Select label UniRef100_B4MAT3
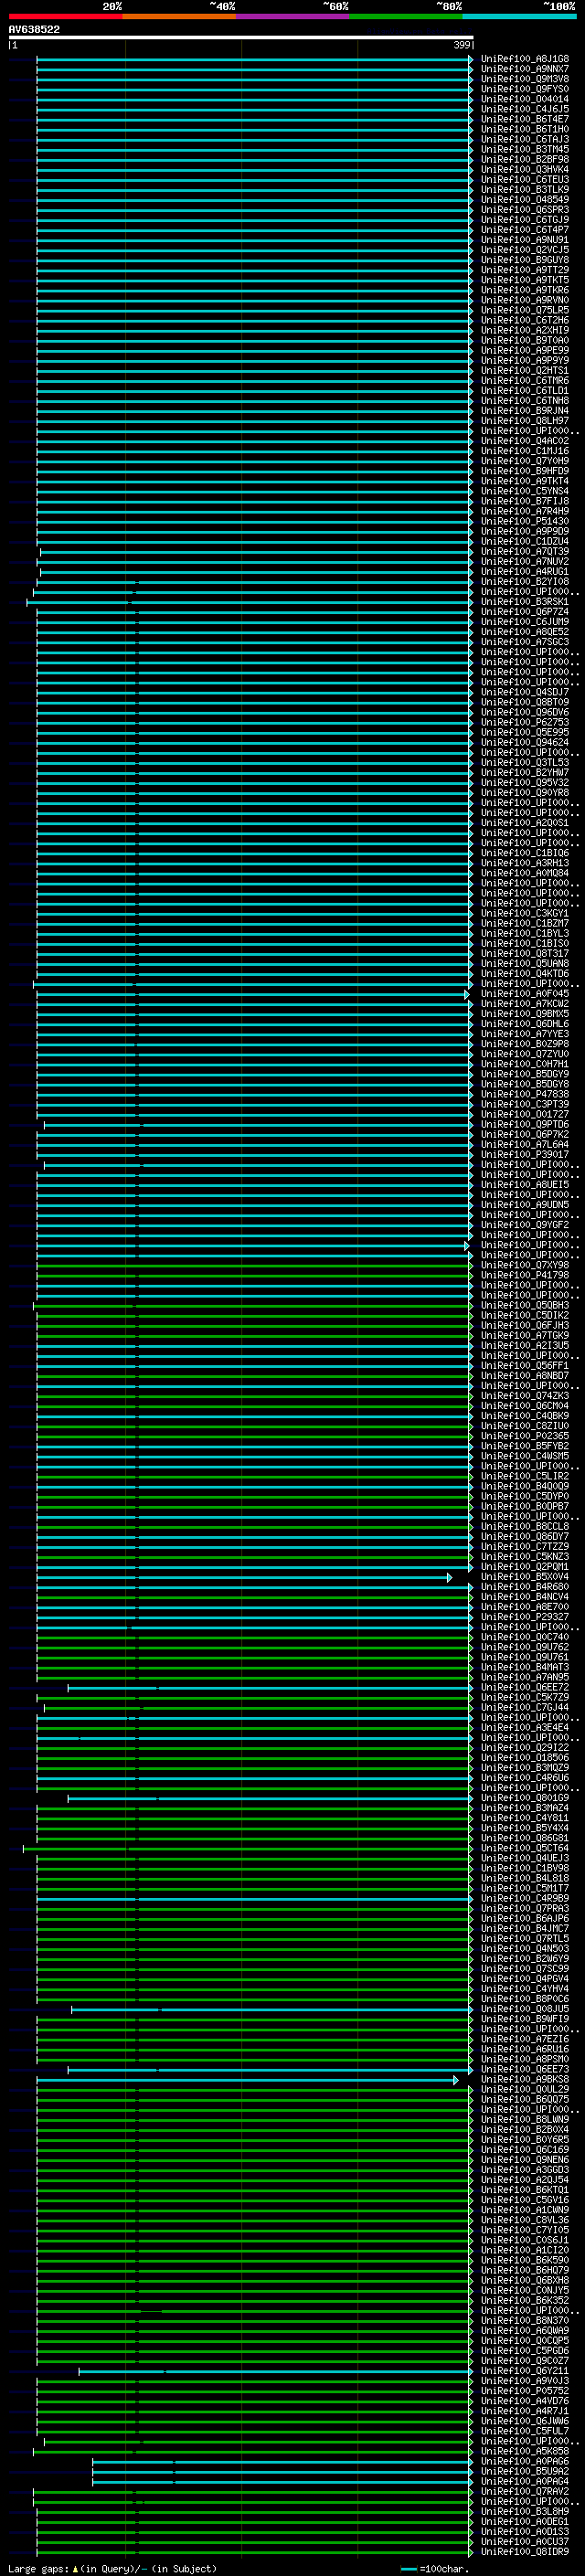The height and width of the screenshot is (2576, 585). 525,1667
